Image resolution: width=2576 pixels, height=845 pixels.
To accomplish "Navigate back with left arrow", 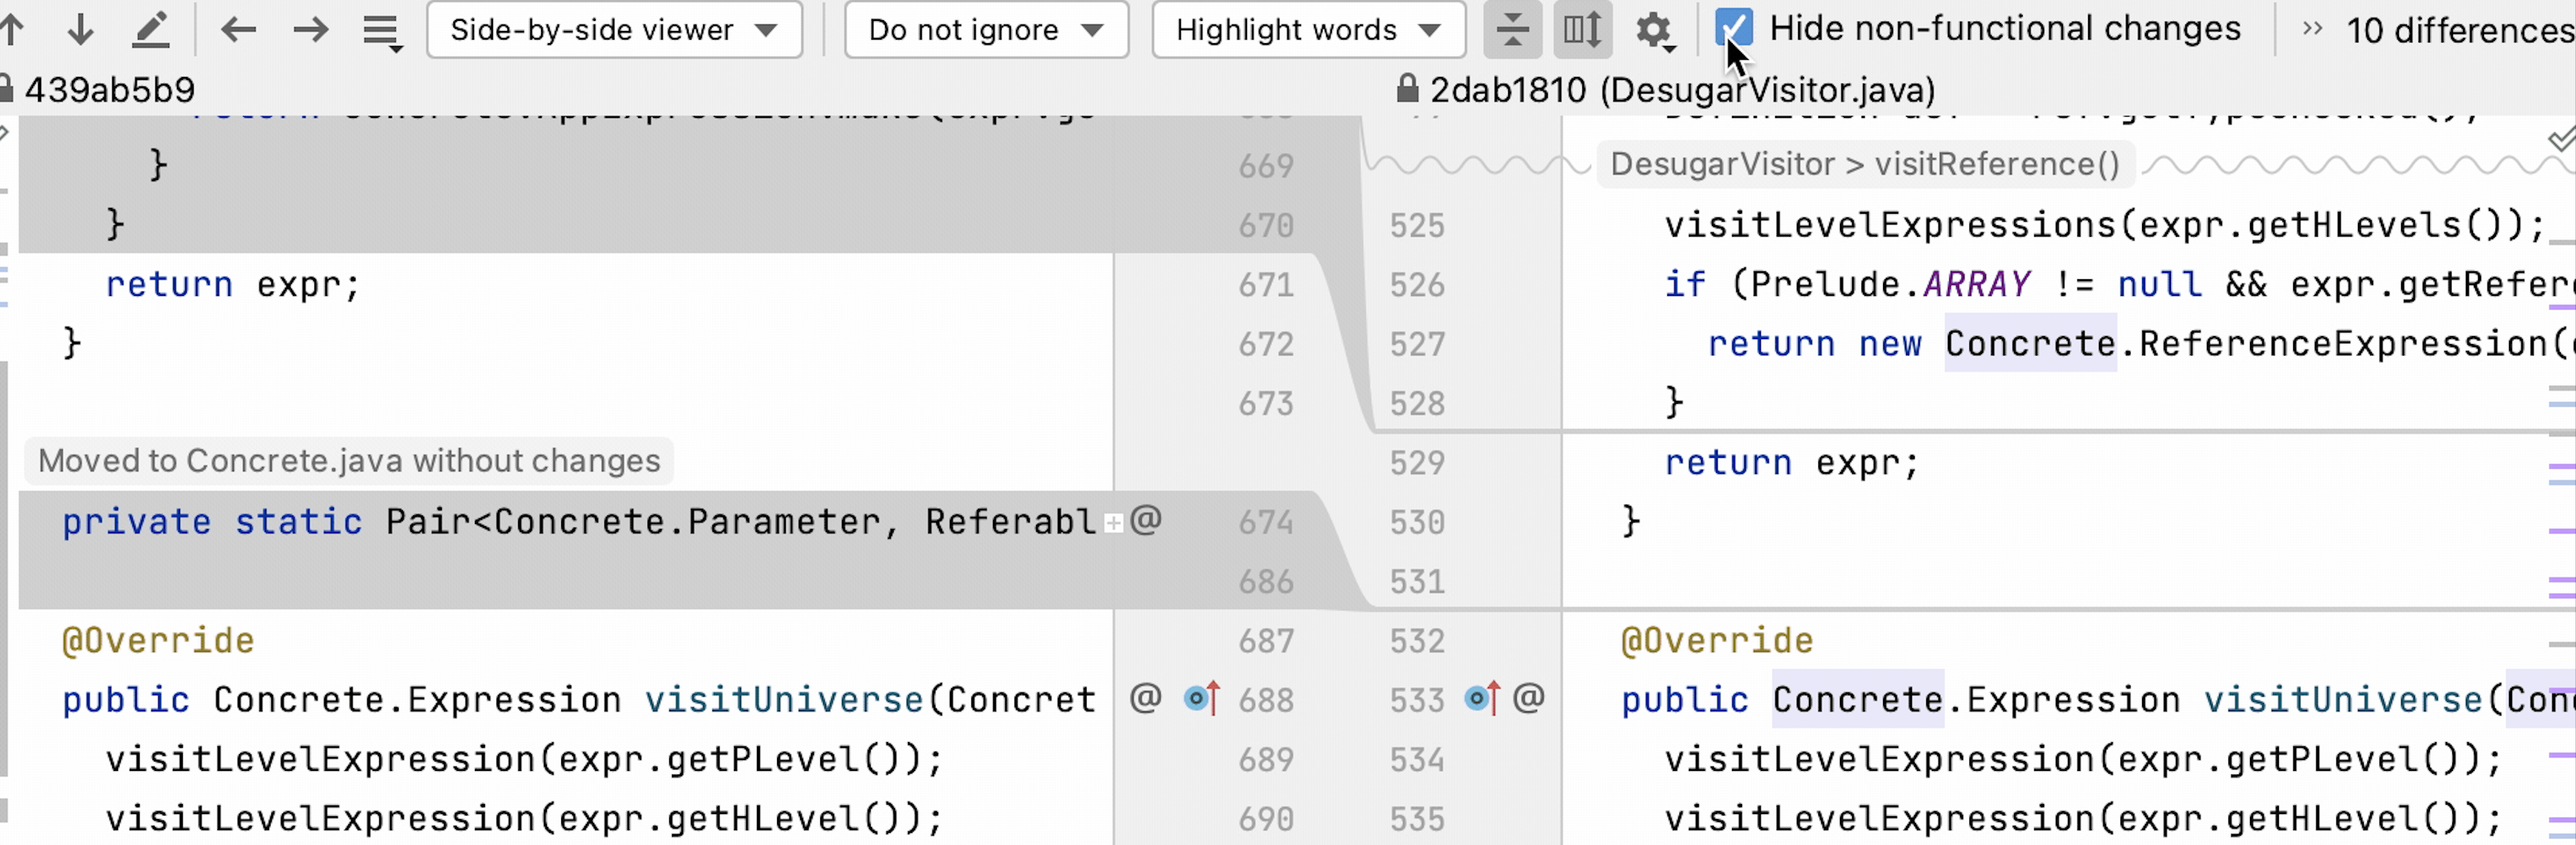I will pyautogui.click(x=238, y=29).
